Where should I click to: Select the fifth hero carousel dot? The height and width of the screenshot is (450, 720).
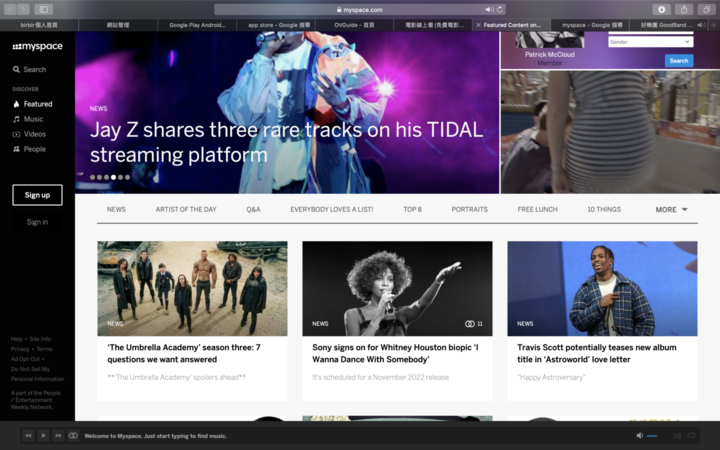pos(120,177)
